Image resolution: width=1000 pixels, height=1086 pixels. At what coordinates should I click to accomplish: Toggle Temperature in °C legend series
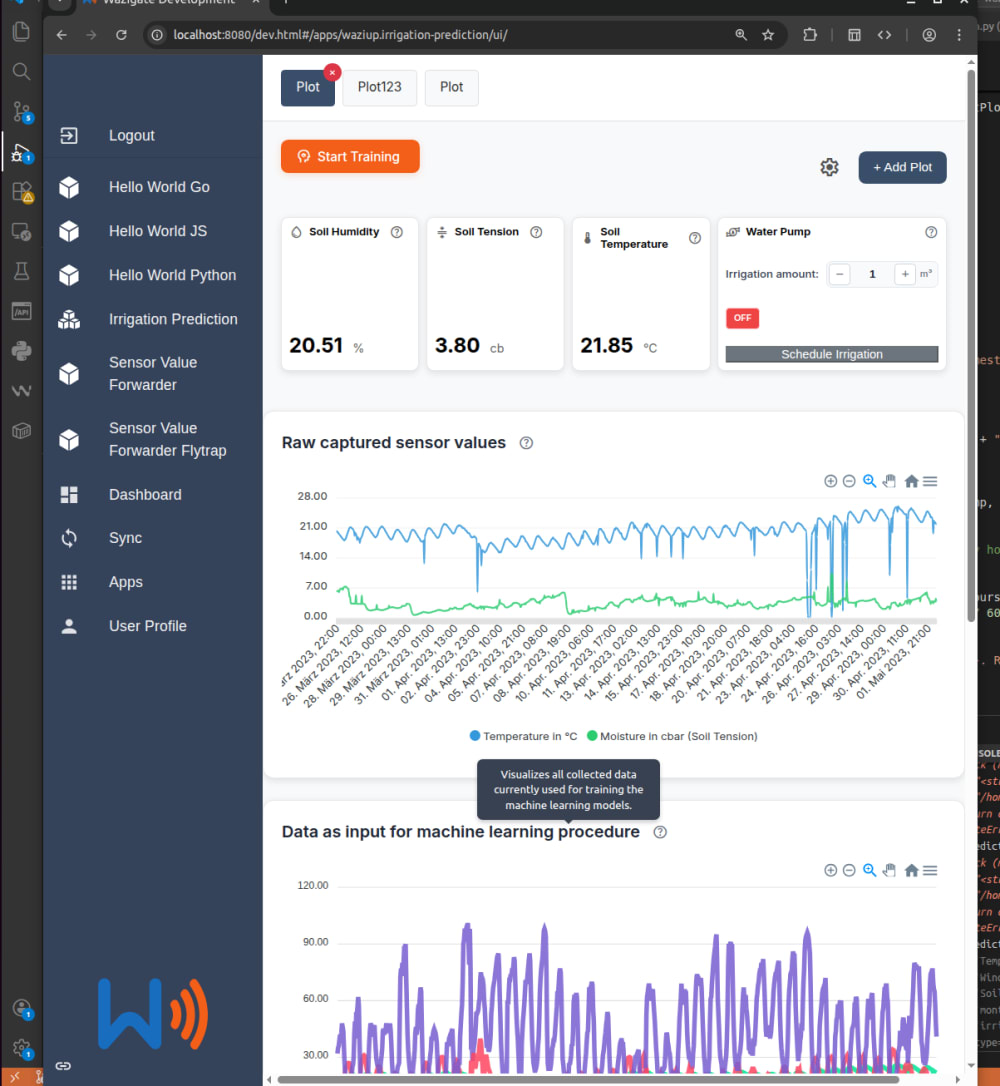click(x=524, y=736)
